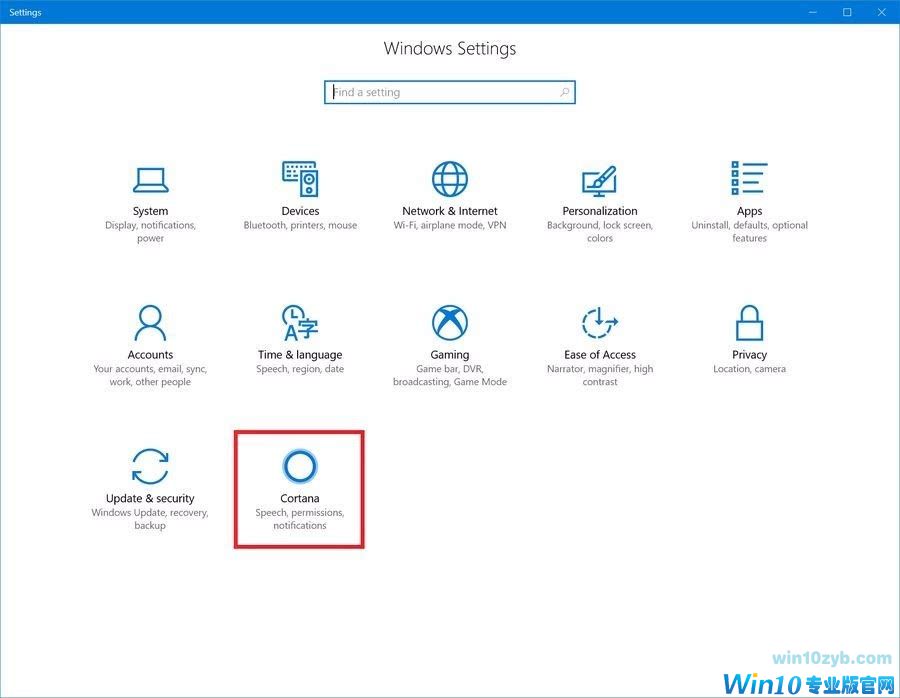
Task: Select the Ease of Access label
Action: [x=600, y=355]
